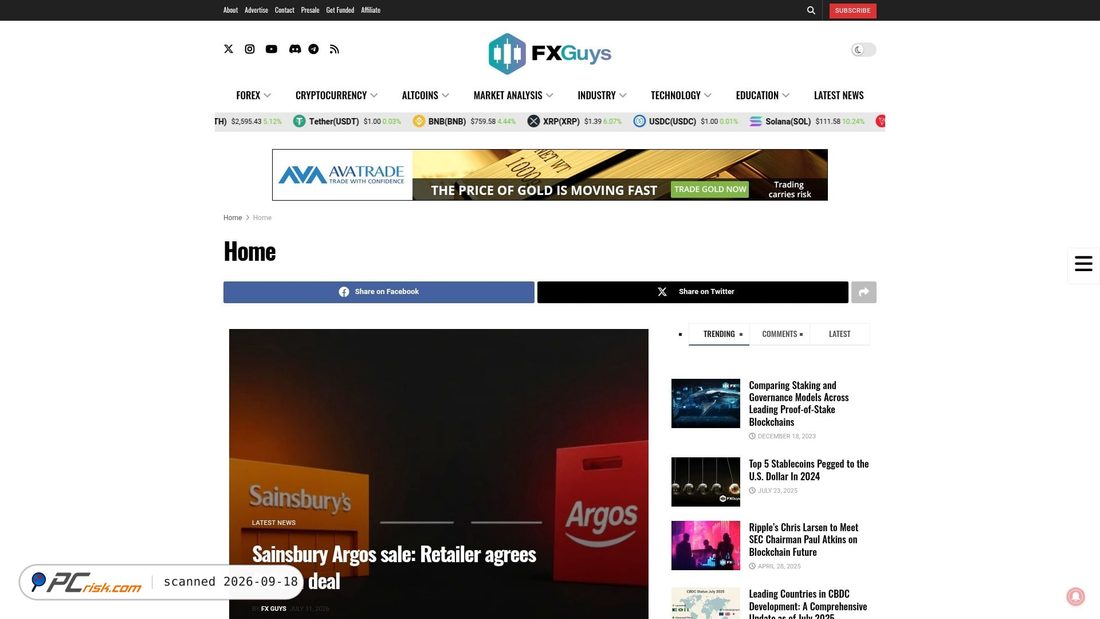This screenshot has width=1100, height=619.
Task: Click the AvaTrade logo in banner
Action: (342, 175)
